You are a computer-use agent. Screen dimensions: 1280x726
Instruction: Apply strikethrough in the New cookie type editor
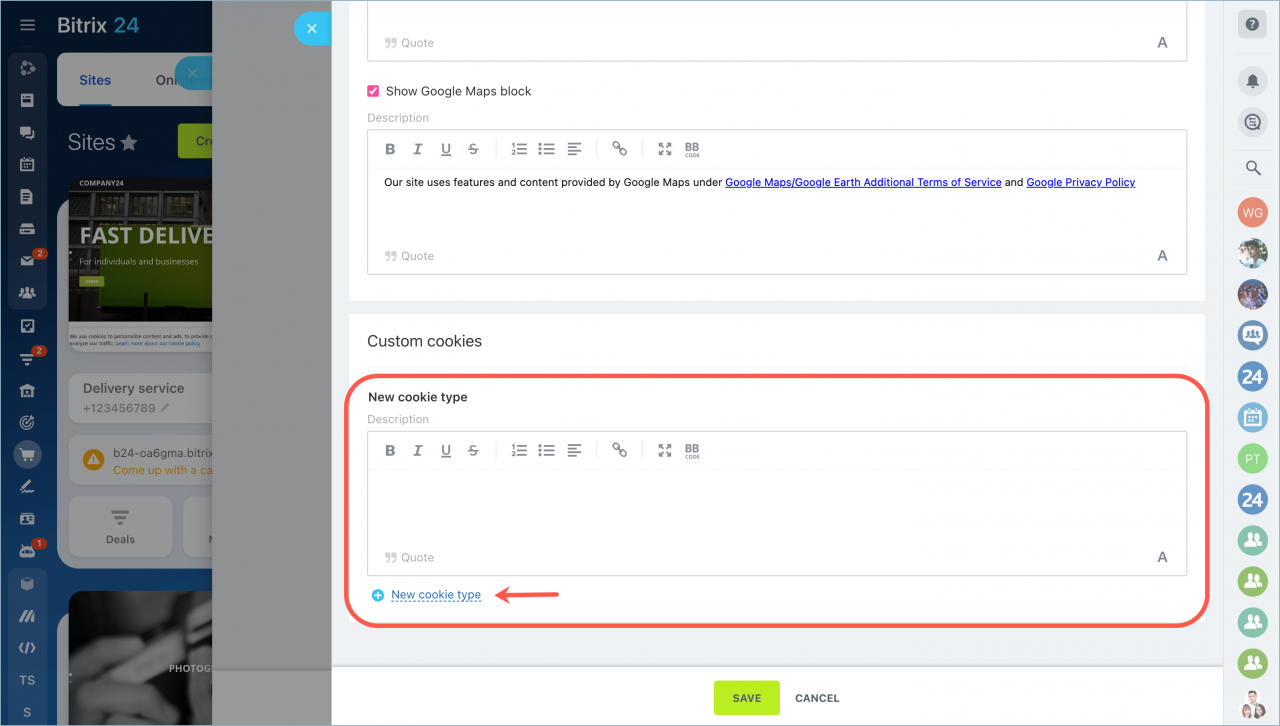tap(473, 451)
